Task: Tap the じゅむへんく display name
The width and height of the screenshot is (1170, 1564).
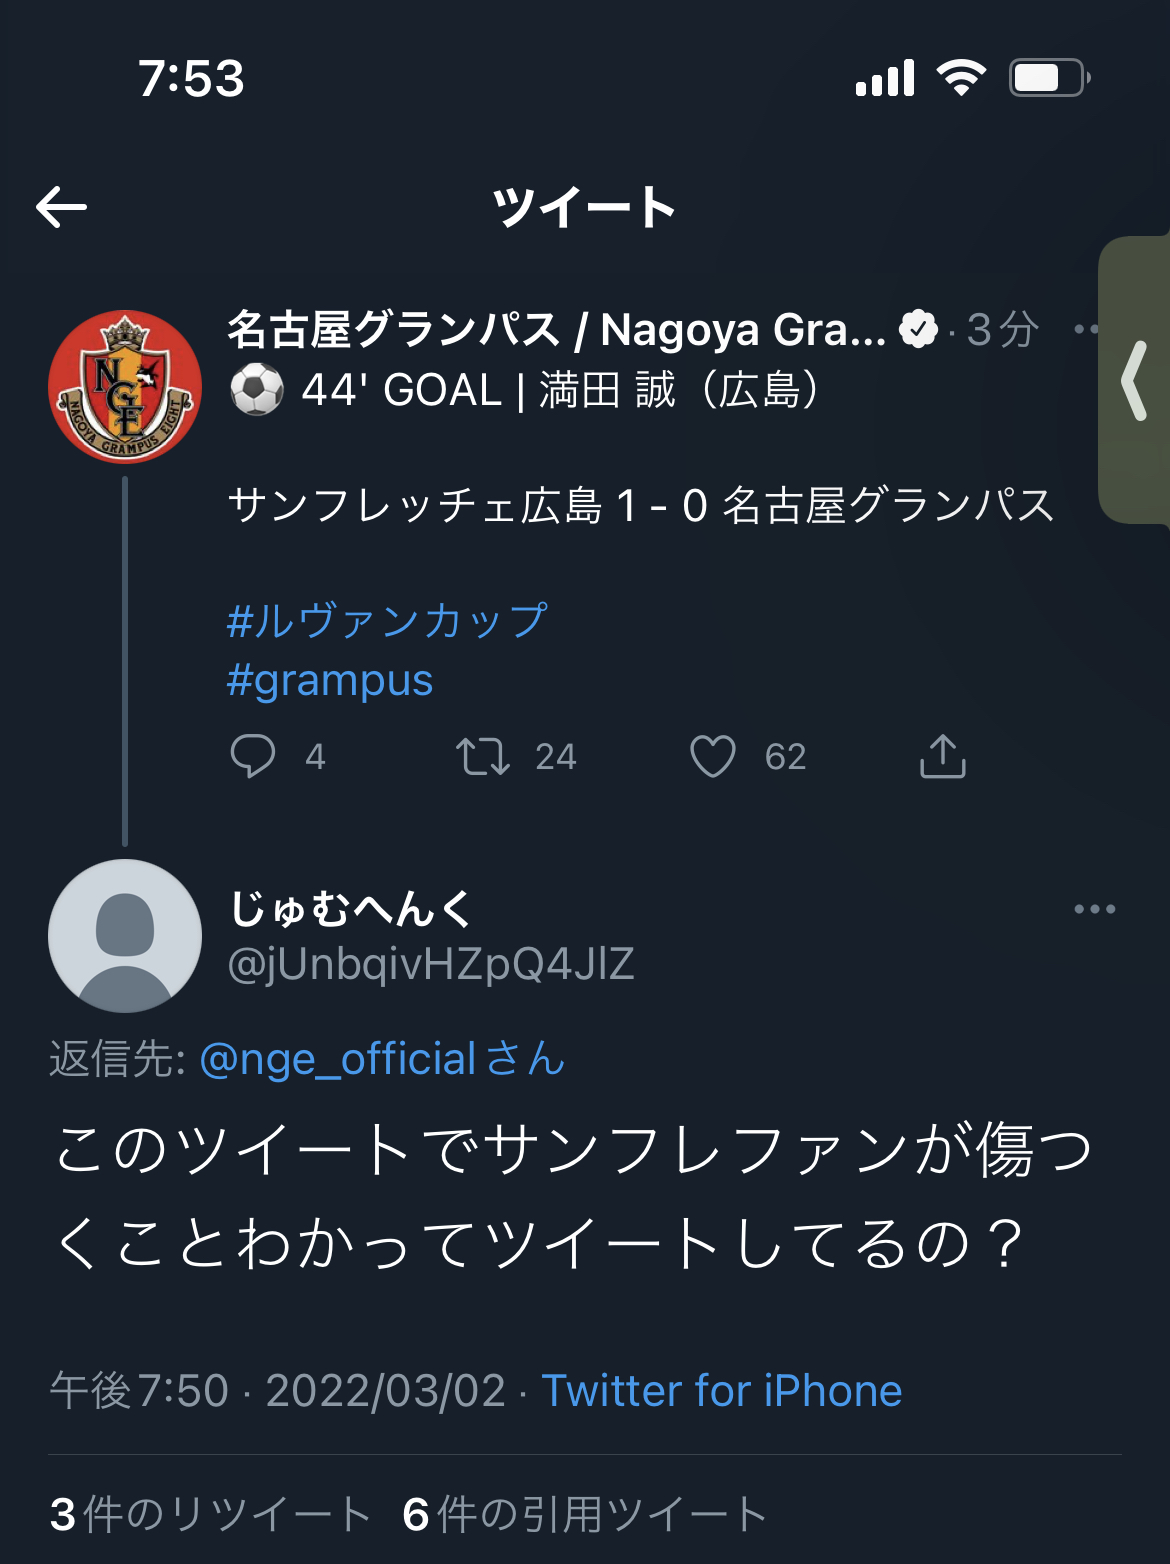Action: pyautogui.click(x=350, y=909)
